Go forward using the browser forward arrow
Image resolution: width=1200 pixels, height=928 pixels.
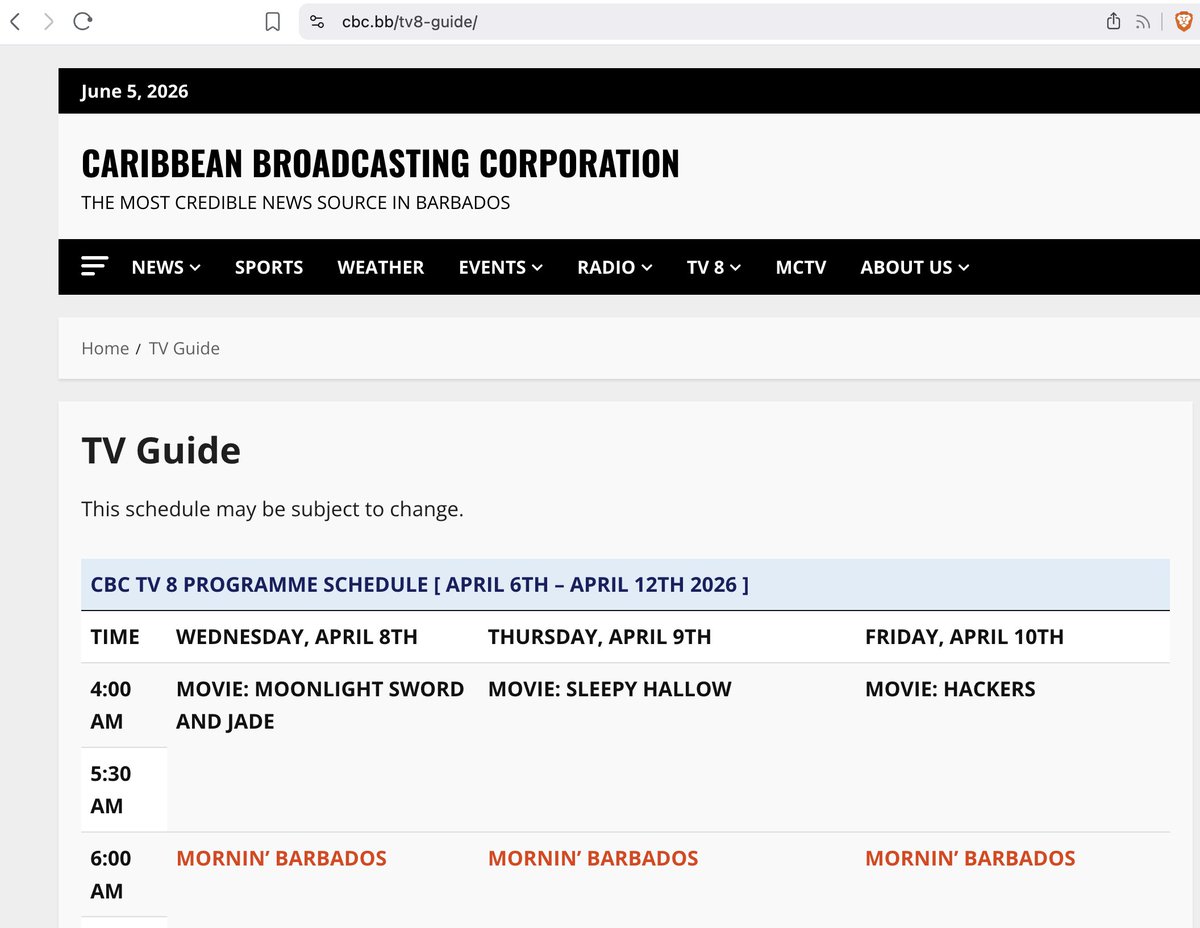coord(48,21)
